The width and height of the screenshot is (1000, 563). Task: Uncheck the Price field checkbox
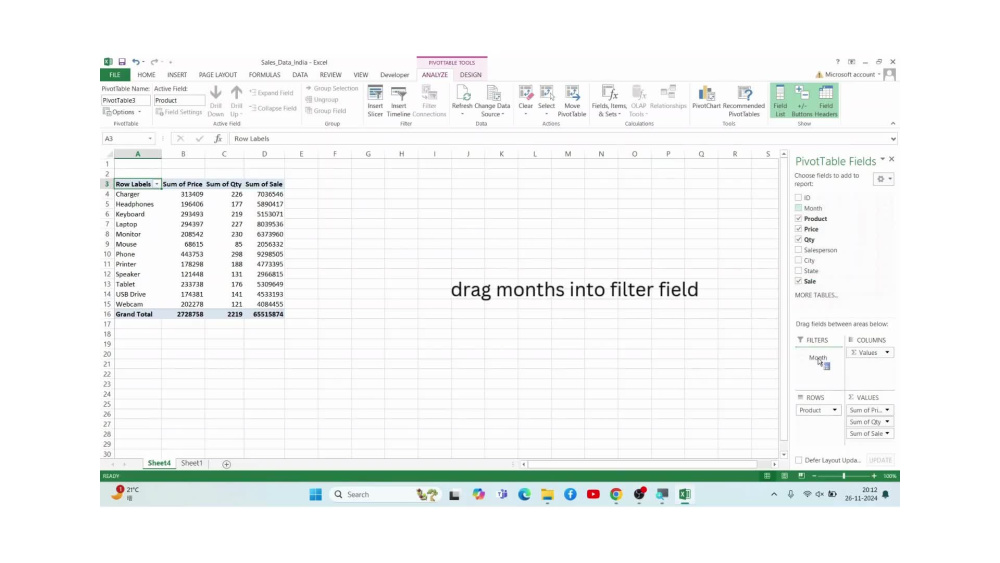(x=798, y=229)
